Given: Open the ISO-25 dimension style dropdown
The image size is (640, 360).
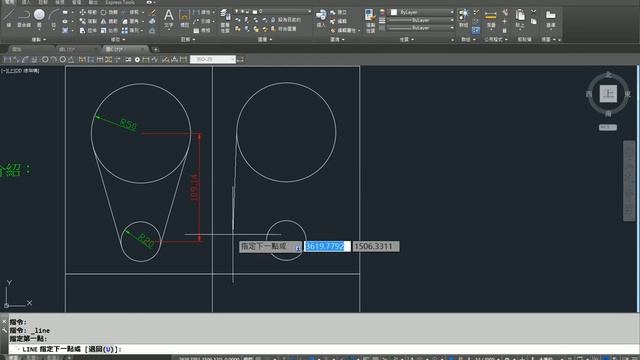Looking at the screenshot, I should (213, 60).
